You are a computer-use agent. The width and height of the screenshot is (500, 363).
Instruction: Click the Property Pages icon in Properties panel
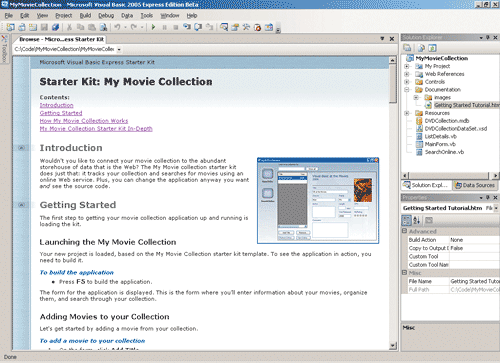coord(429,220)
